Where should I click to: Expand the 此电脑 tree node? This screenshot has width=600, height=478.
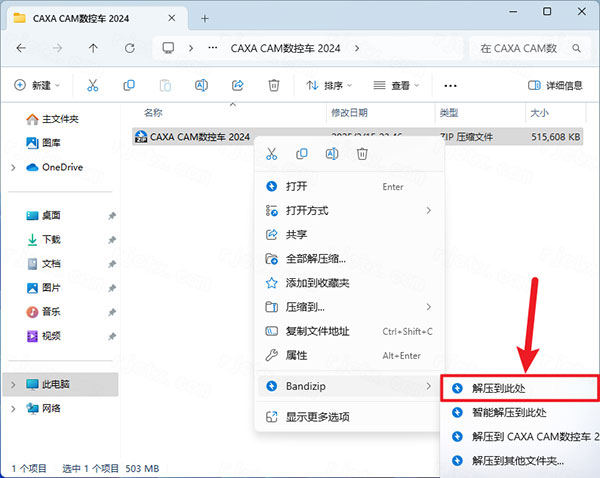tap(13, 384)
